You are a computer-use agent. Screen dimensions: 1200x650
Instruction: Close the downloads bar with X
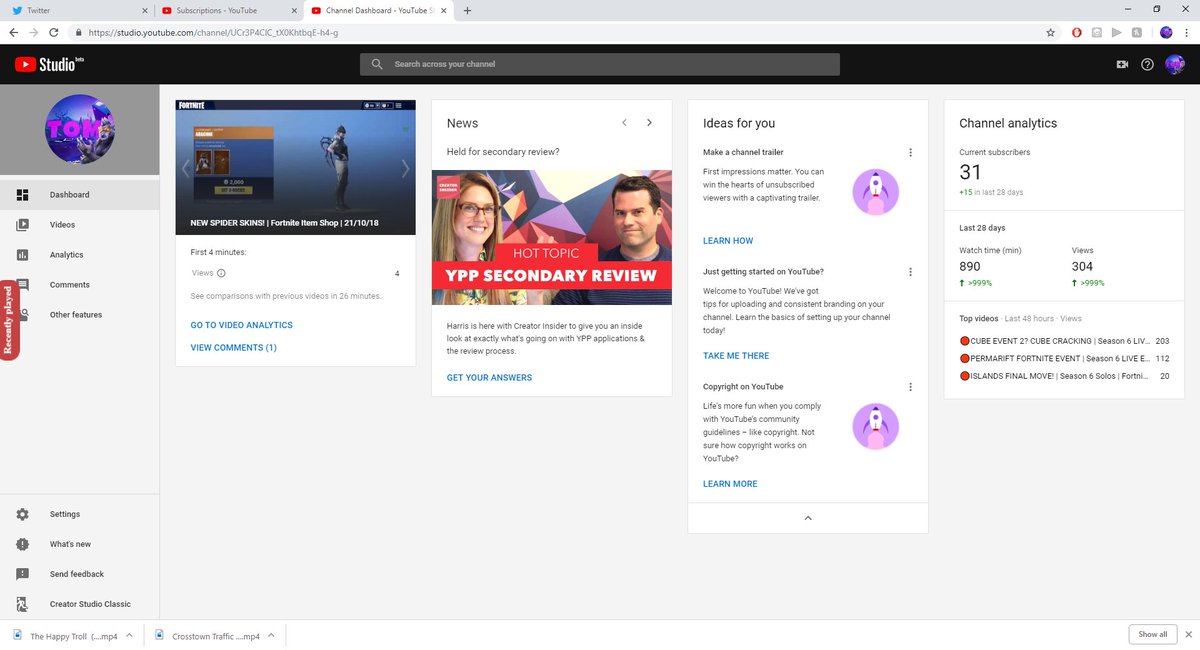pos(1187,634)
